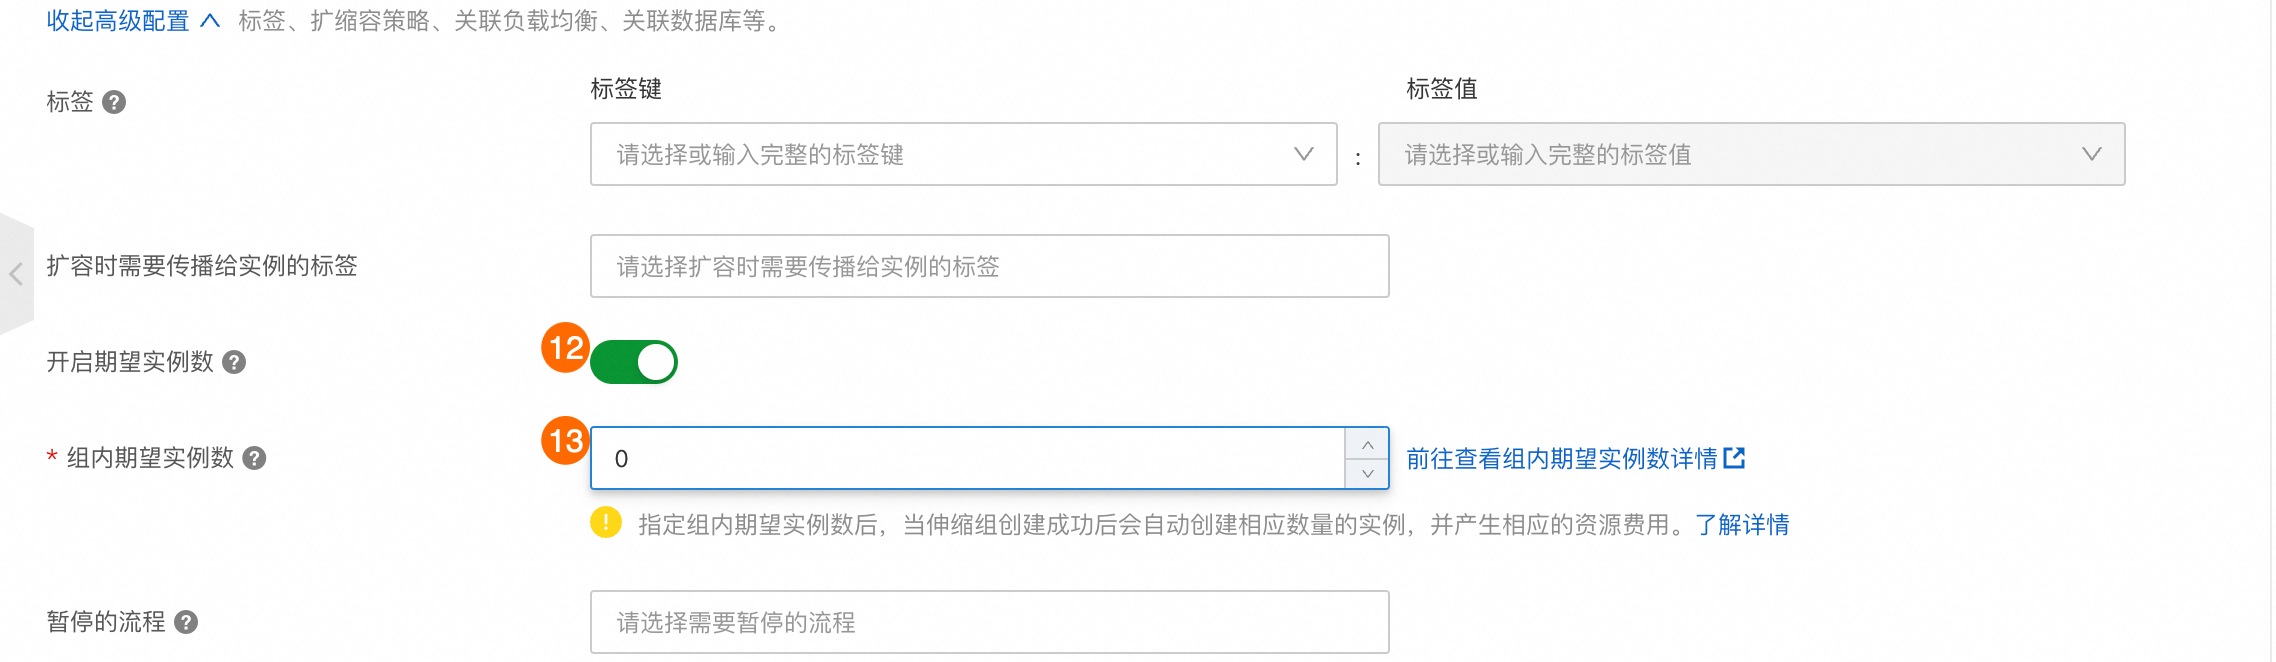Click the yellow warning exclamation icon
Image resolution: width=2276 pixels, height=662 pixels.
(x=606, y=522)
